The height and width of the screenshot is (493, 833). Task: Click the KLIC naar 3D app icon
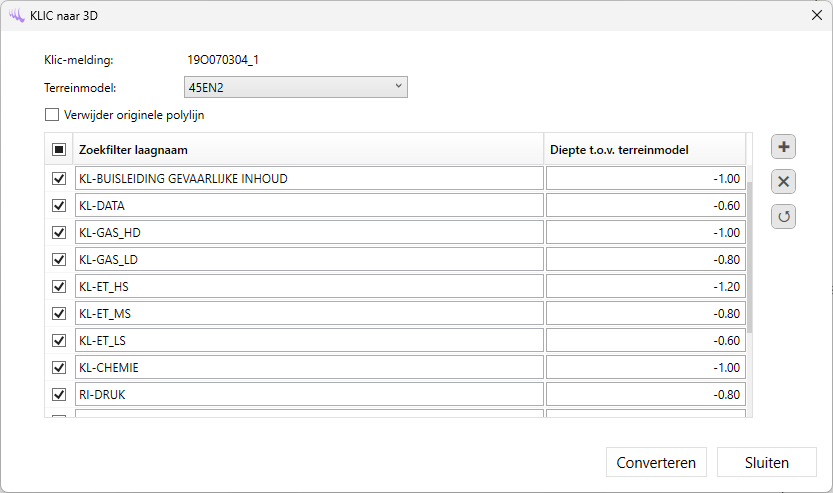(16, 15)
